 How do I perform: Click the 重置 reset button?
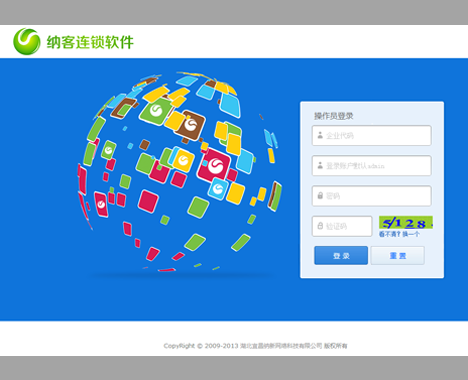click(398, 256)
